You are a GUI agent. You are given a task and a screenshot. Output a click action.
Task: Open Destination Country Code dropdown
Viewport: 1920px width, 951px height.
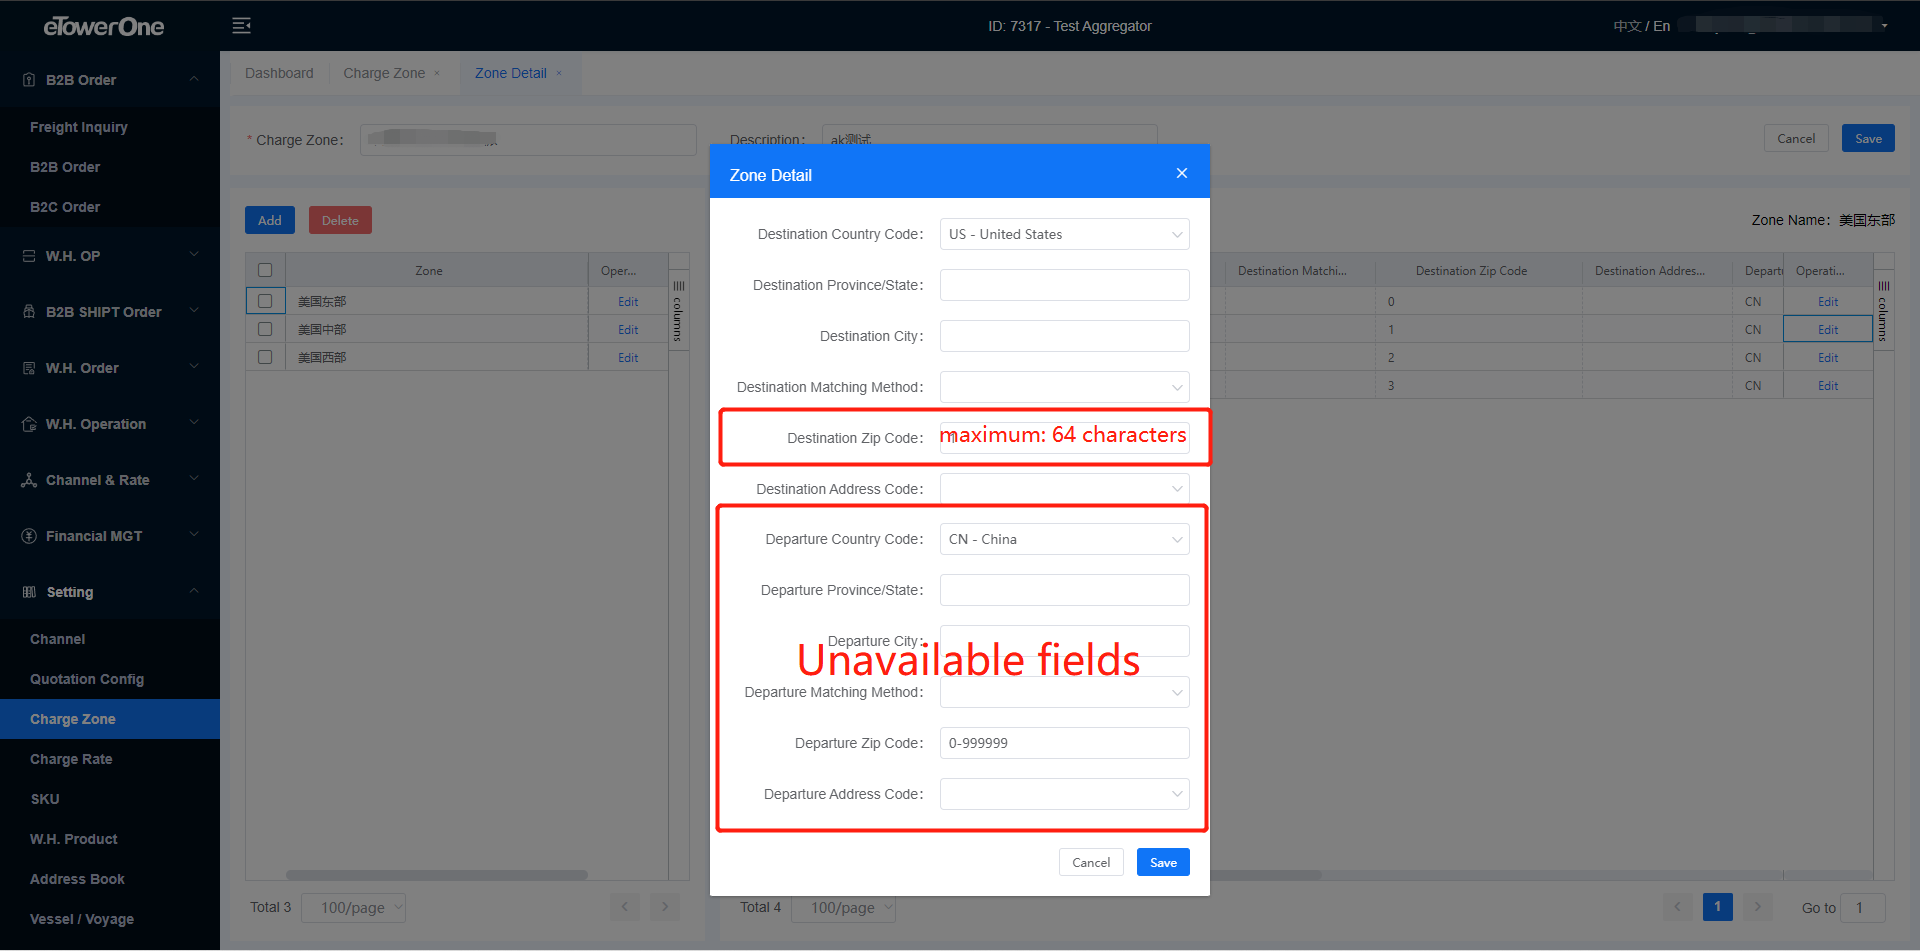(x=1065, y=234)
